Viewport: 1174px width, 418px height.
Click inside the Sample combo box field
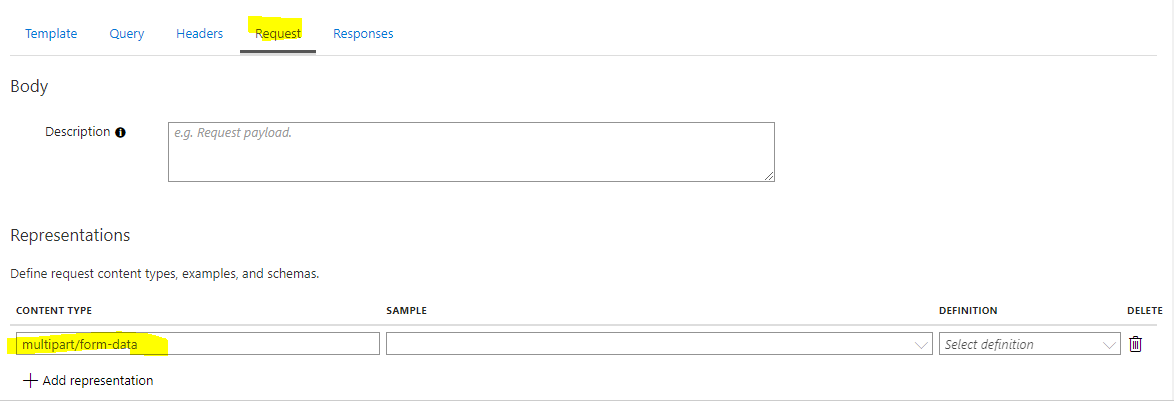coord(659,344)
